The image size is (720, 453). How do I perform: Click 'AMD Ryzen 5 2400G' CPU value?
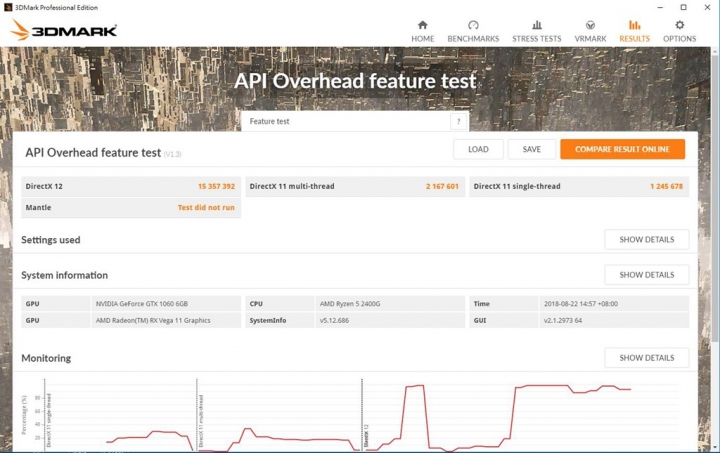click(350, 304)
